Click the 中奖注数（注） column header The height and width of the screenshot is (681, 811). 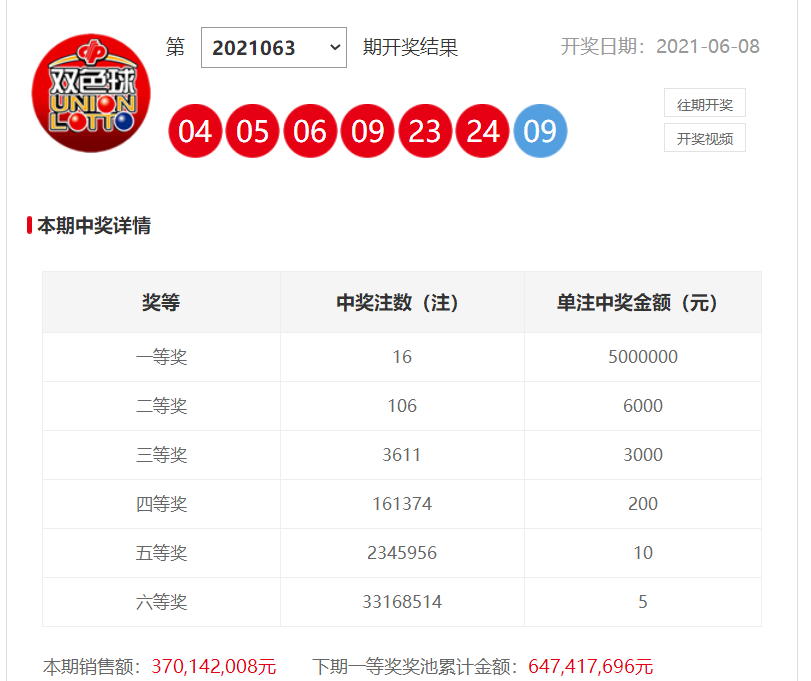[x=402, y=303]
